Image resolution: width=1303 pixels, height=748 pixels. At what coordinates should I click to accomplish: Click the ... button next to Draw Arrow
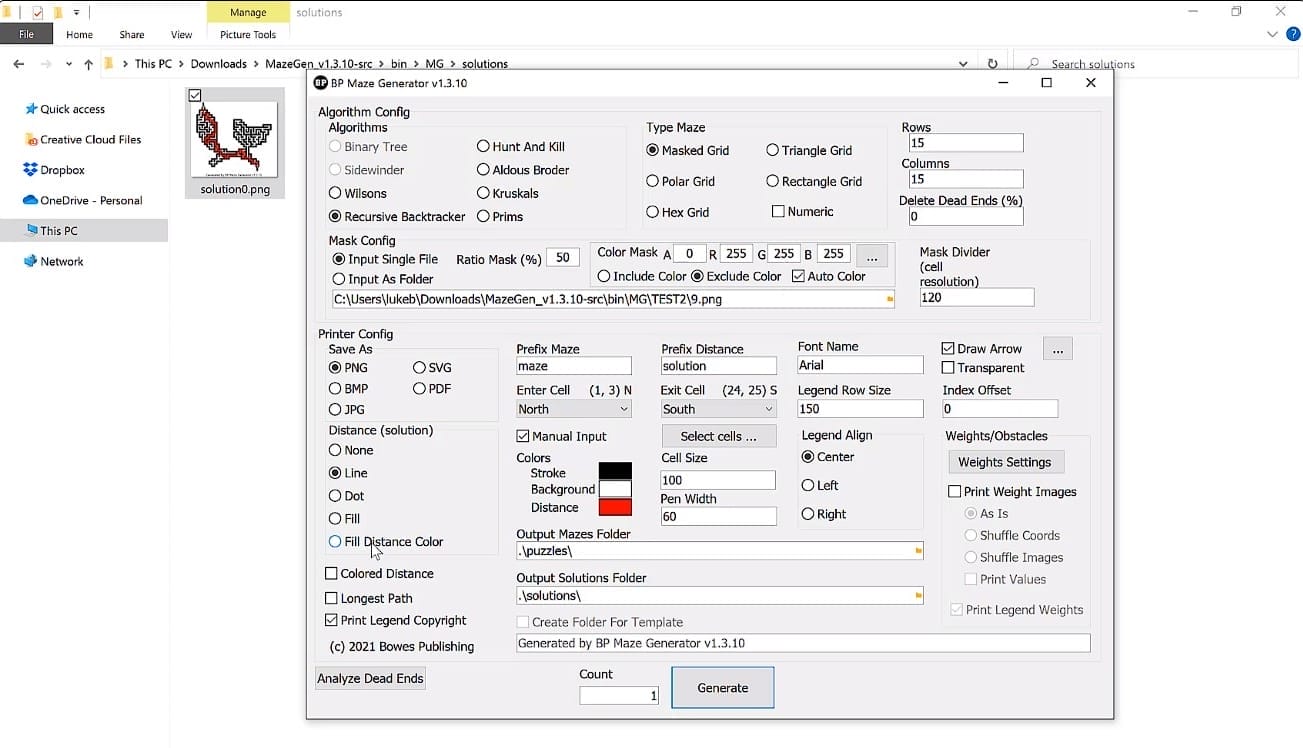(x=1057, y=349)
